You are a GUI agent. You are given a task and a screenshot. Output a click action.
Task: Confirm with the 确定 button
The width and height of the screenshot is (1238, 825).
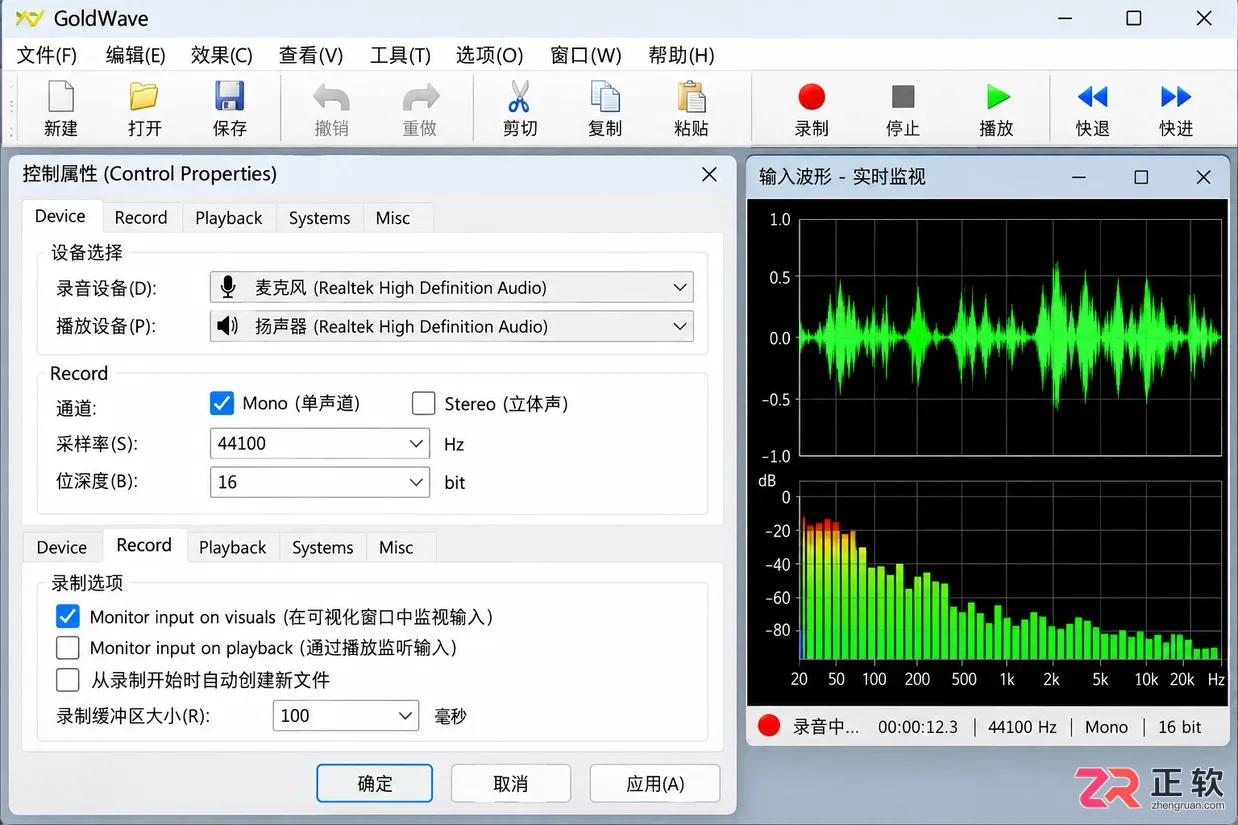[375, 783]
